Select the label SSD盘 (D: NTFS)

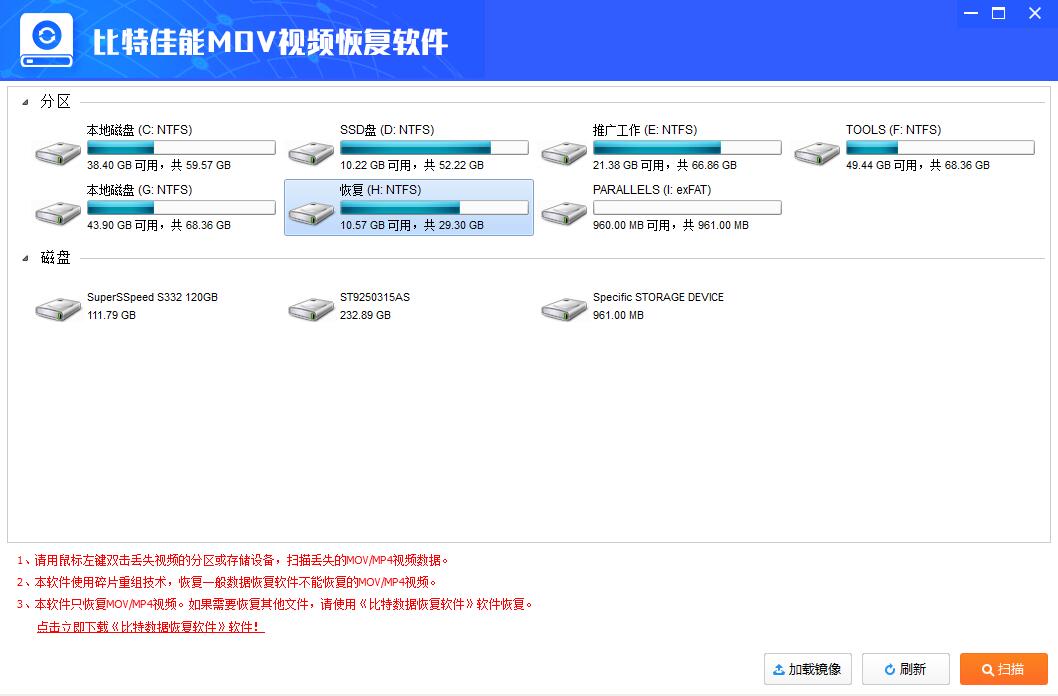point(387,130)
